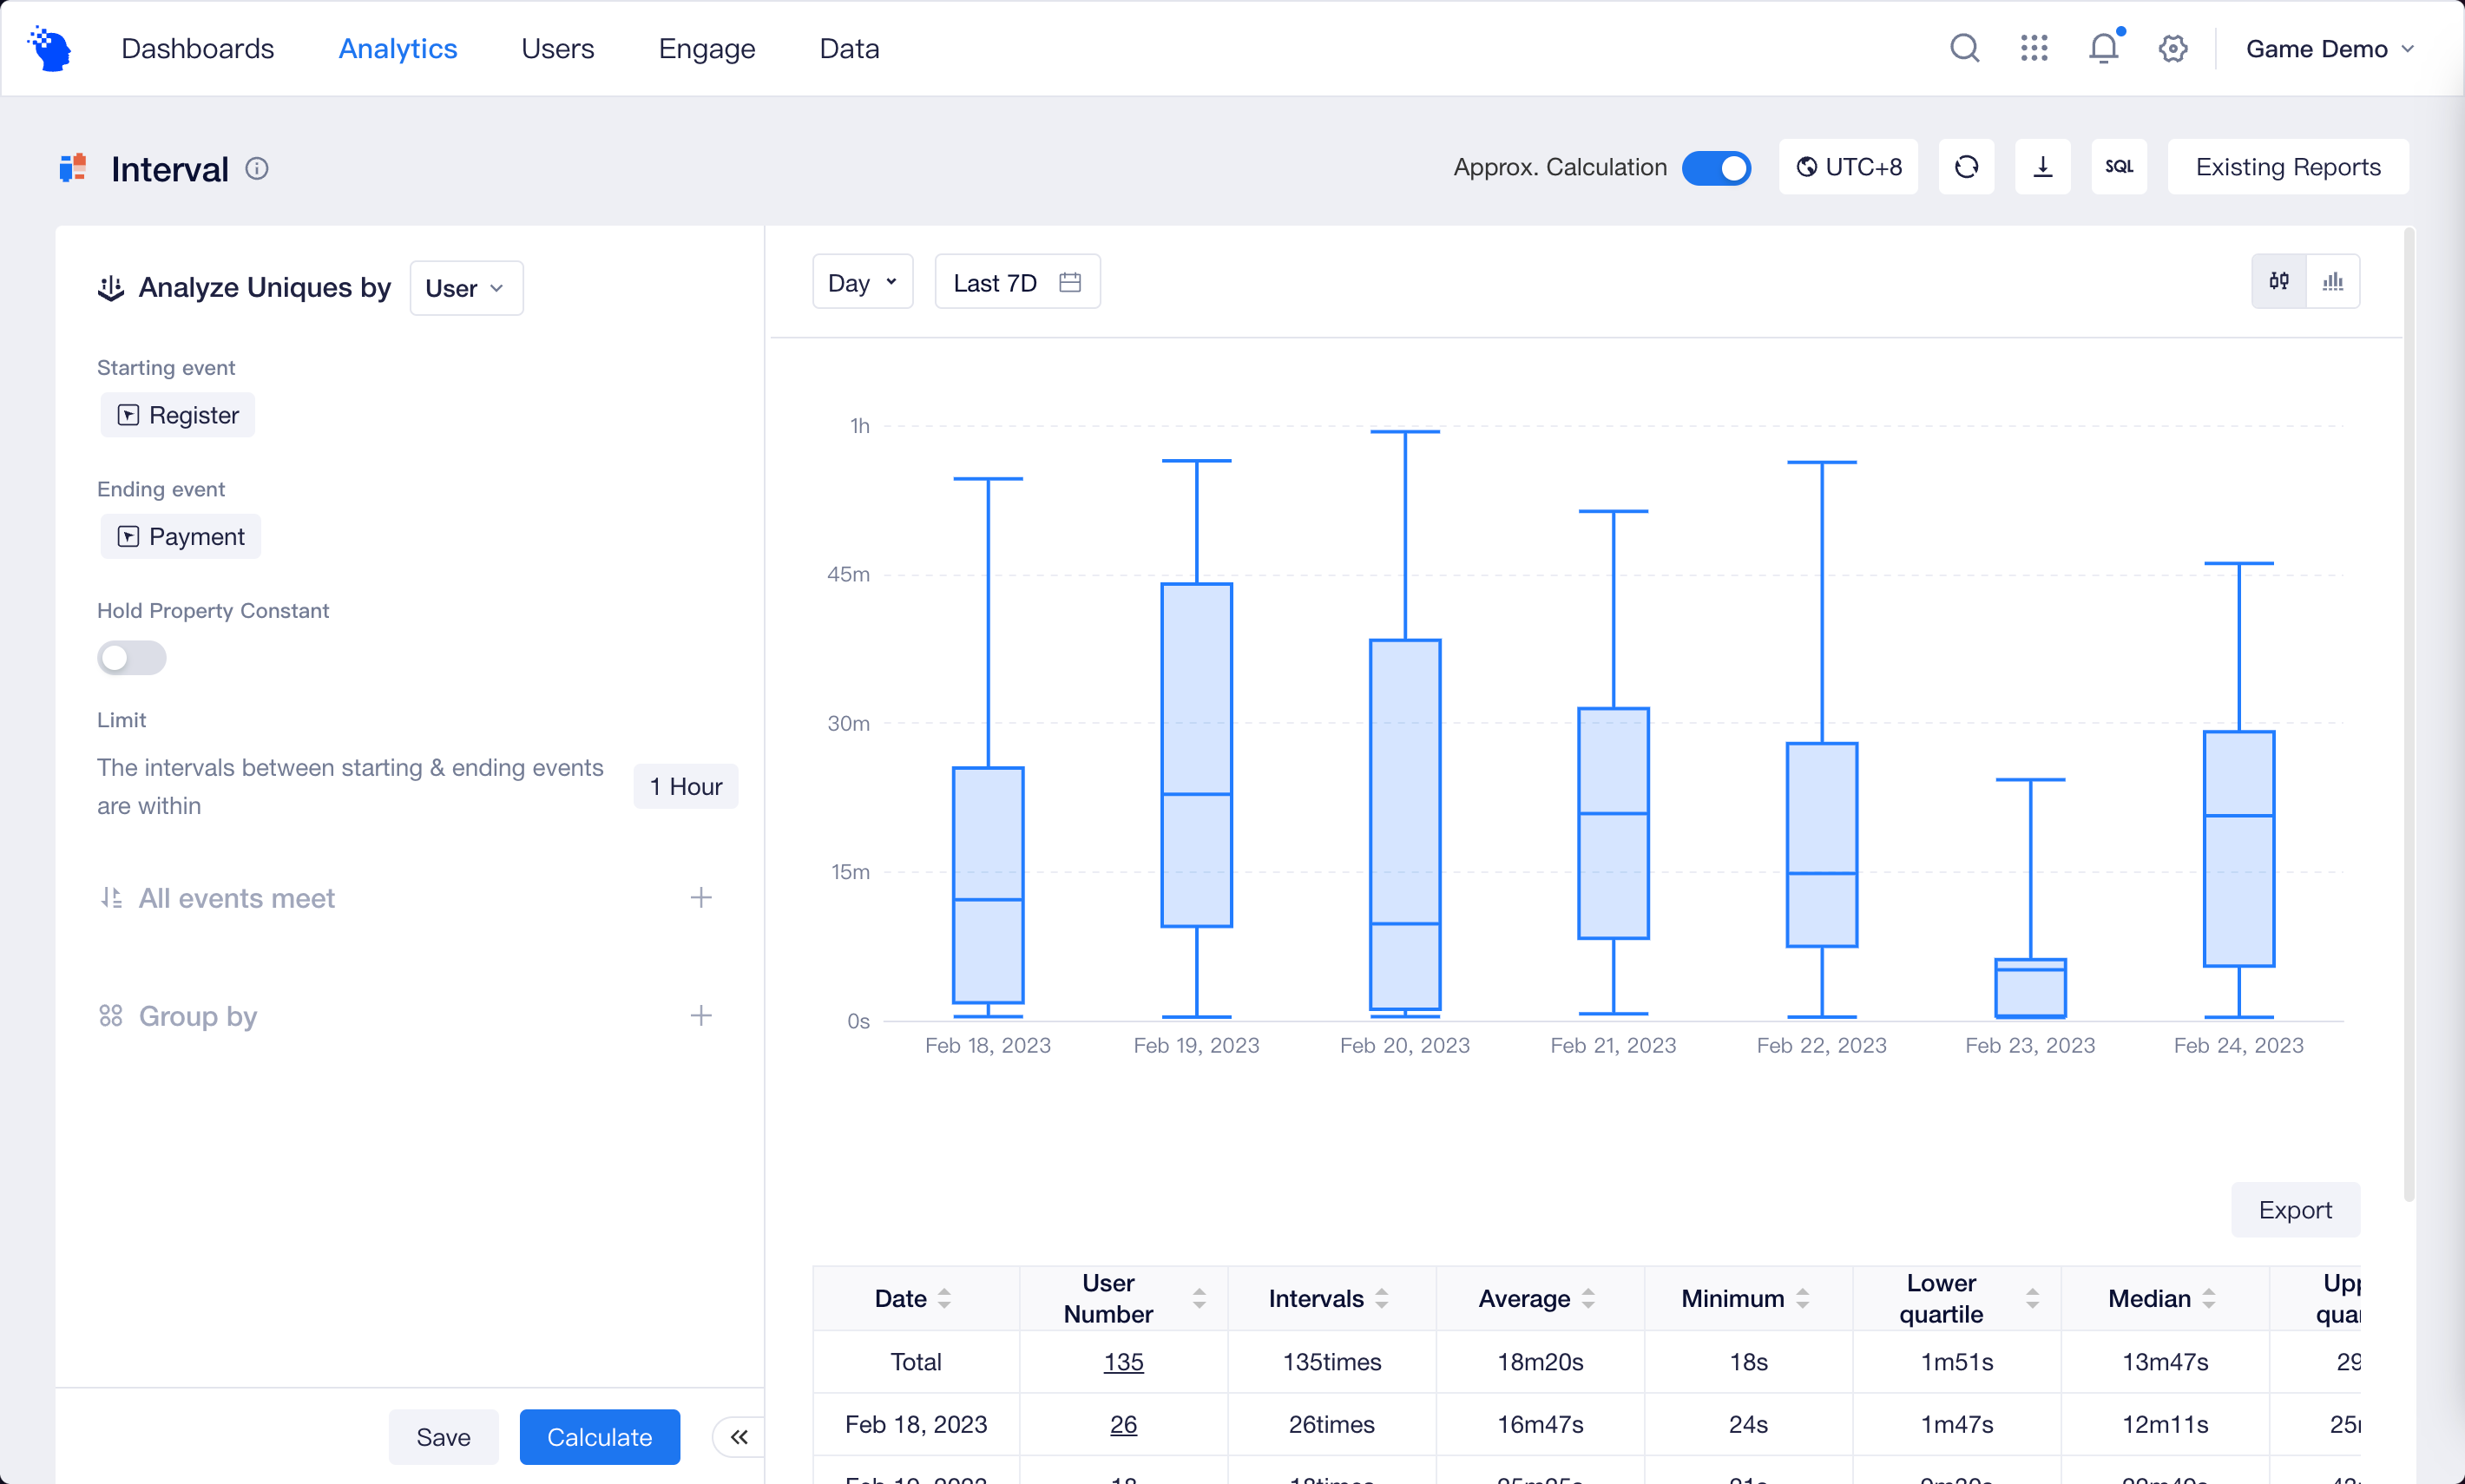The height and width of the screenshot is (1484, 2465).
Task: Click the Feb 20, 2023 box in chart
Action: point(1405,824)
